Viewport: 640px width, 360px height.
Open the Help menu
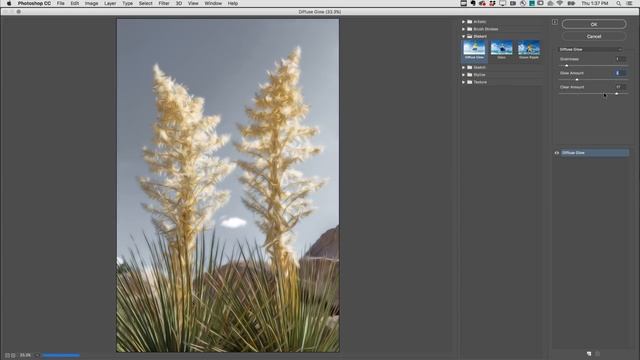point(233,3)
